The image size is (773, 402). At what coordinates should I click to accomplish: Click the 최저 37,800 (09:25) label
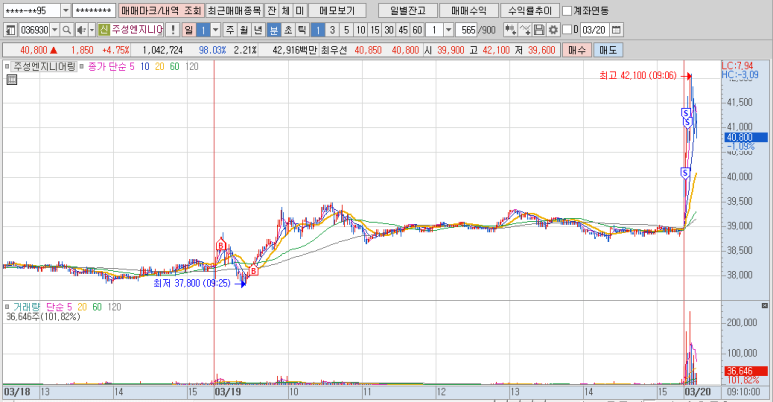tap(192, 283)
